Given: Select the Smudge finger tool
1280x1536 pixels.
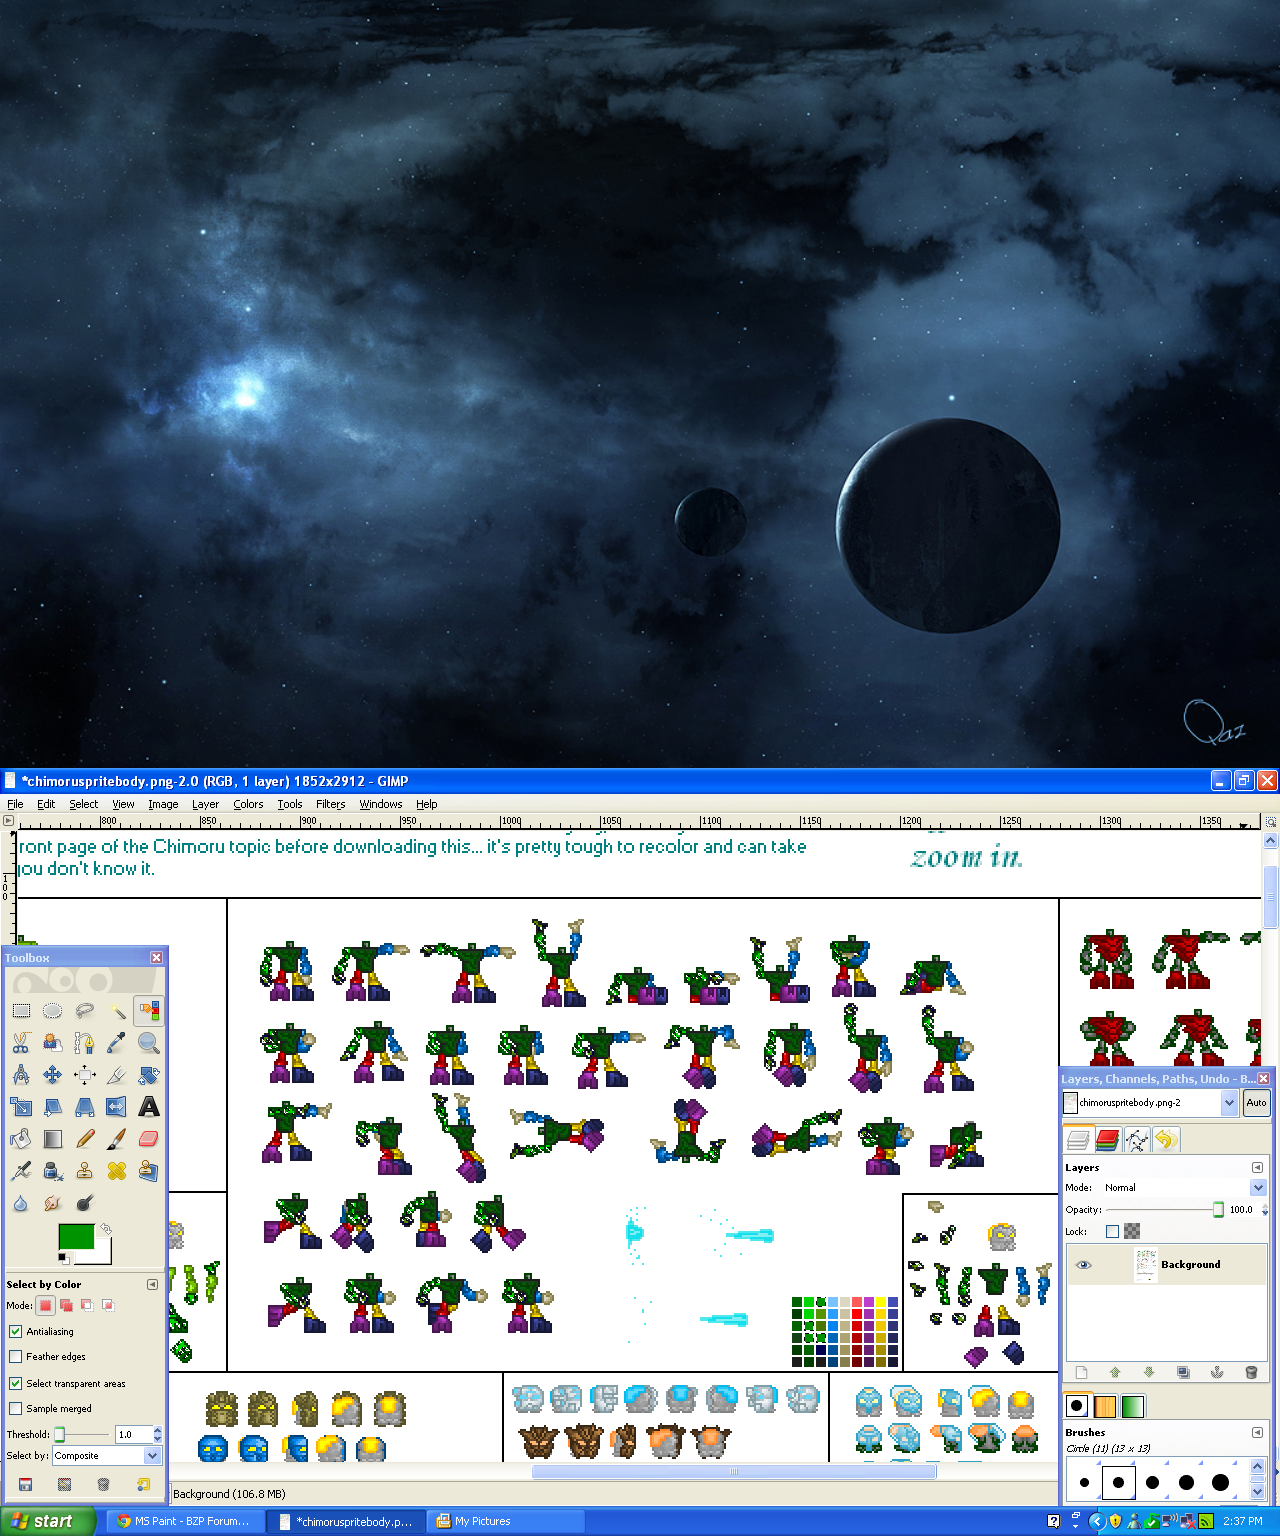Looking at the screenshot, I should click(53, 1203).
